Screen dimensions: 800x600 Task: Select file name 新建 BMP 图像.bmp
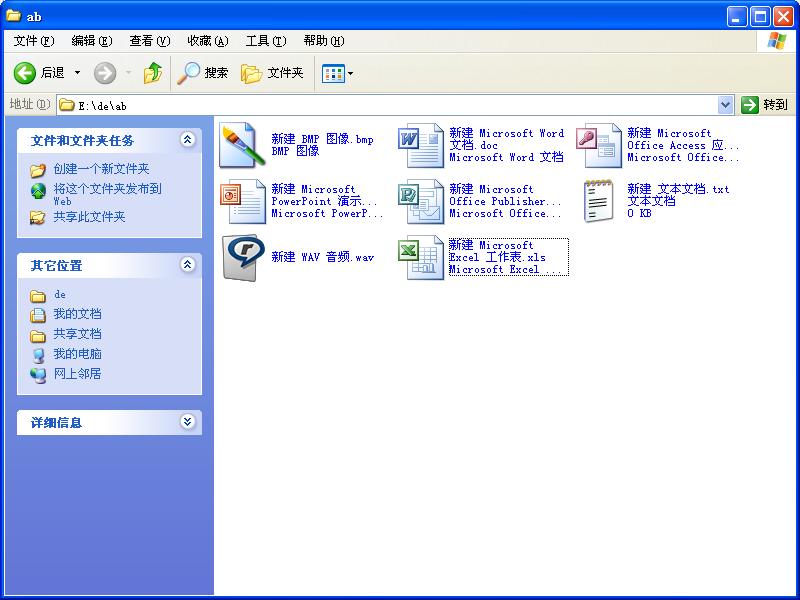[322, 139]
